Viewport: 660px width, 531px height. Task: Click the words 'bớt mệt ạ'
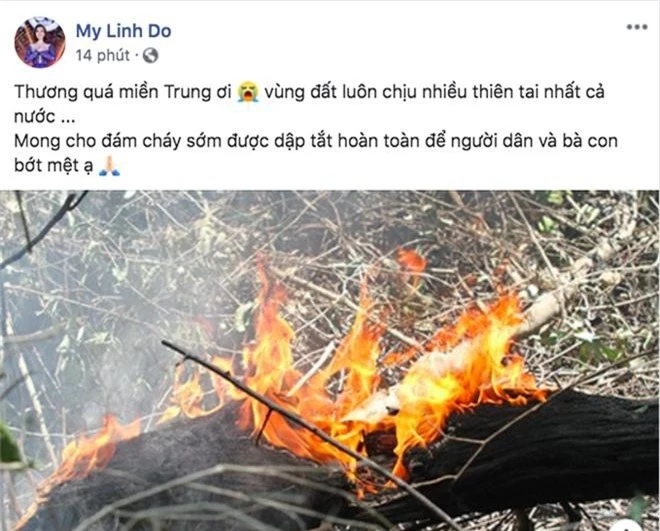click(53, 166)
